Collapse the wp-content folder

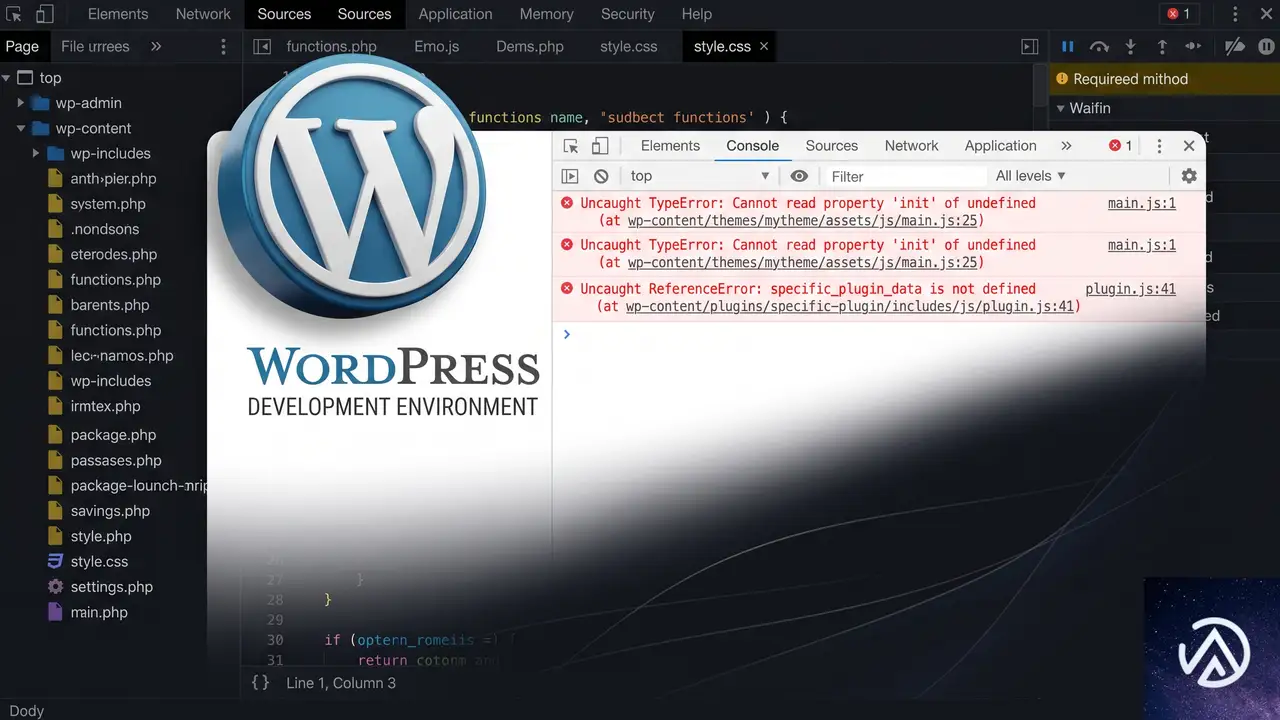click(x=21, y=128)
